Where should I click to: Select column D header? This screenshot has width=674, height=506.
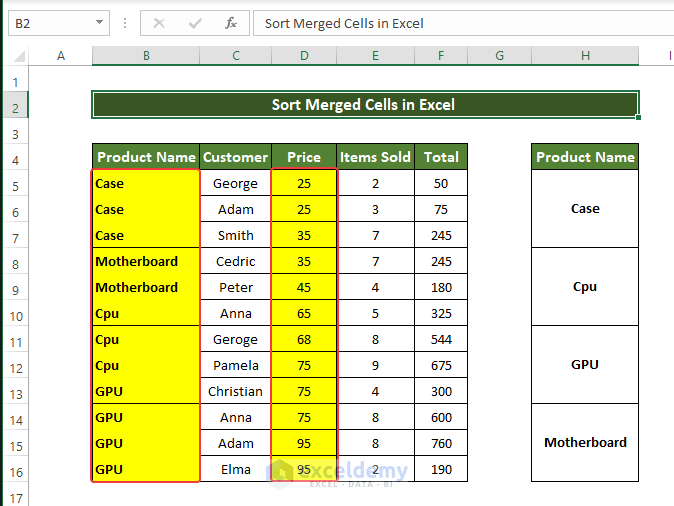click(x=304, y=56)
